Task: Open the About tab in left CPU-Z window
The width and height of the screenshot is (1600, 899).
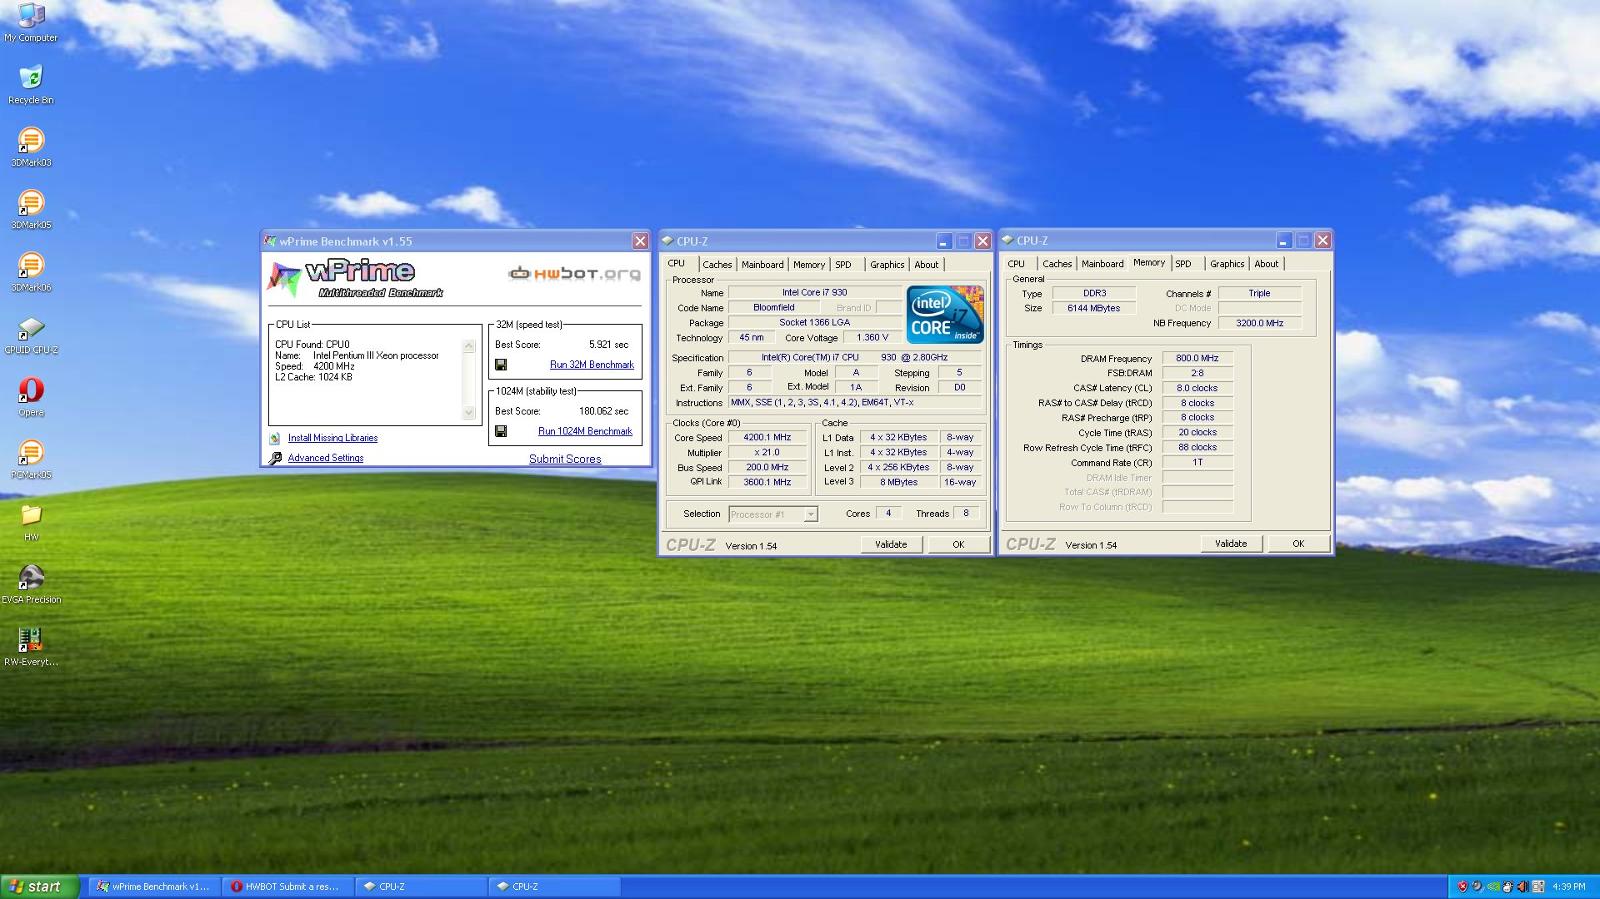Action: [x=927, y=265]
